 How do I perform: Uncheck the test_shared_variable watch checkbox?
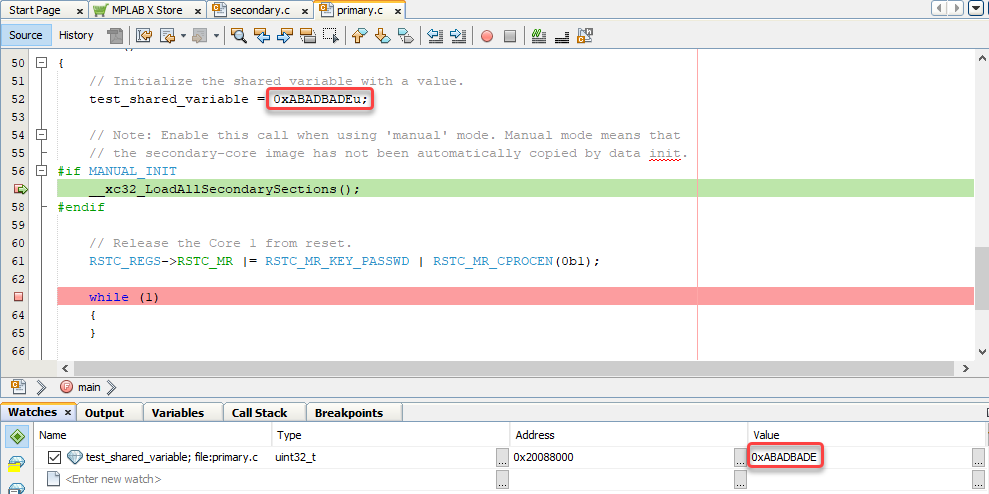55,457
